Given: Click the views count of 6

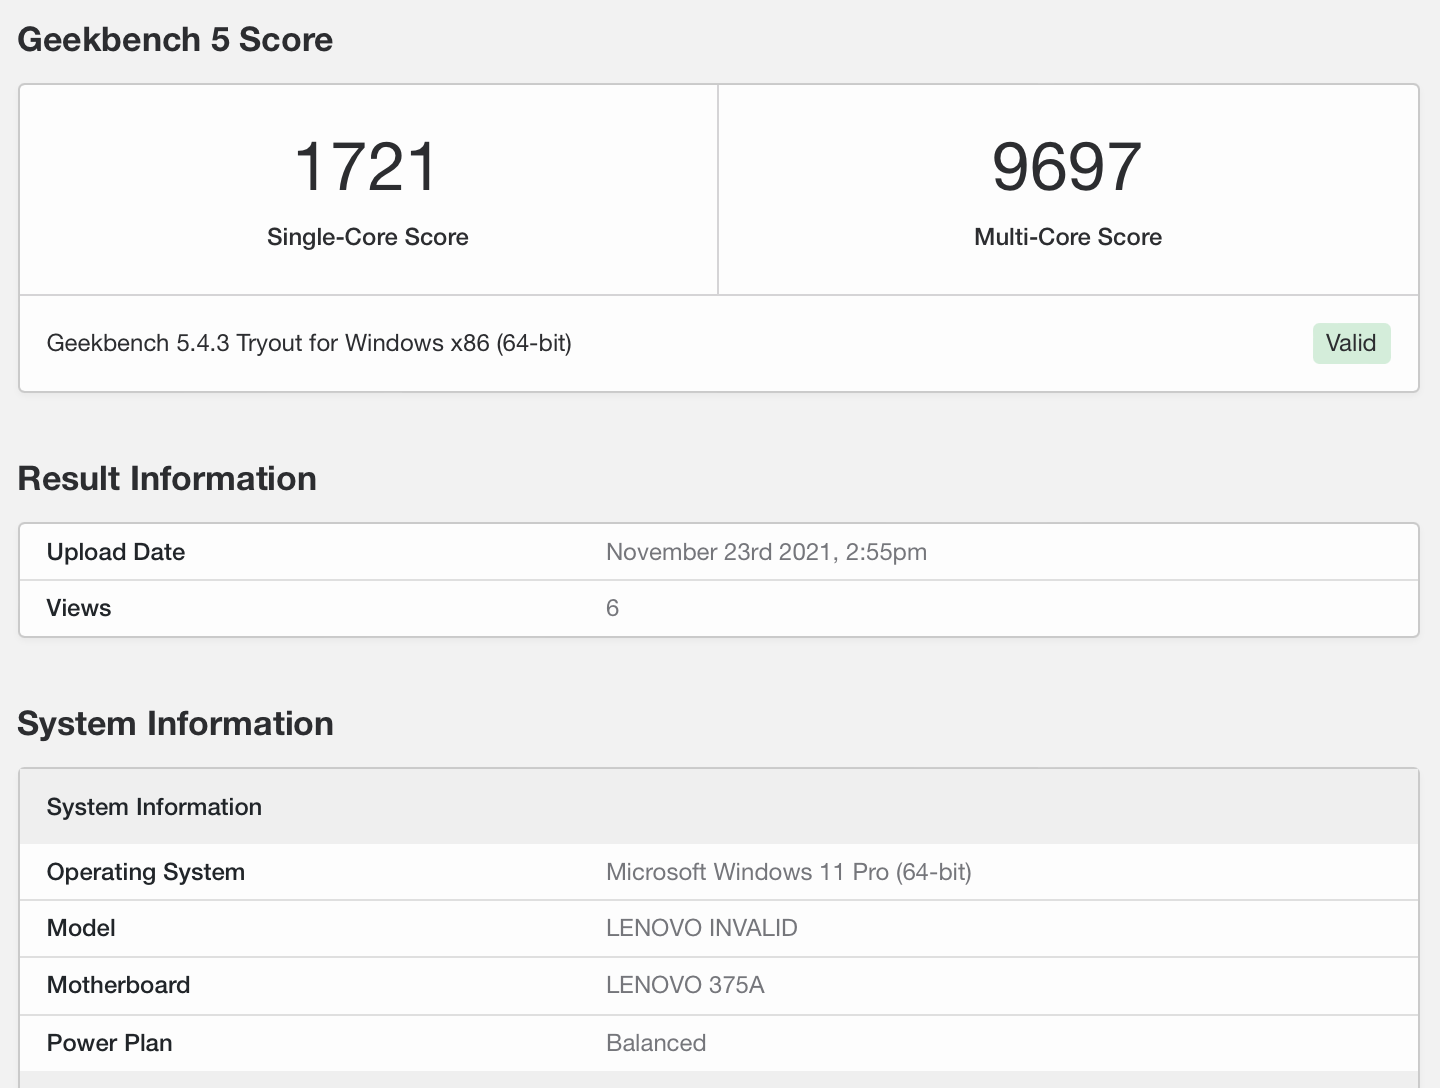Looking at the screenshot, I should tap(613, 608).
